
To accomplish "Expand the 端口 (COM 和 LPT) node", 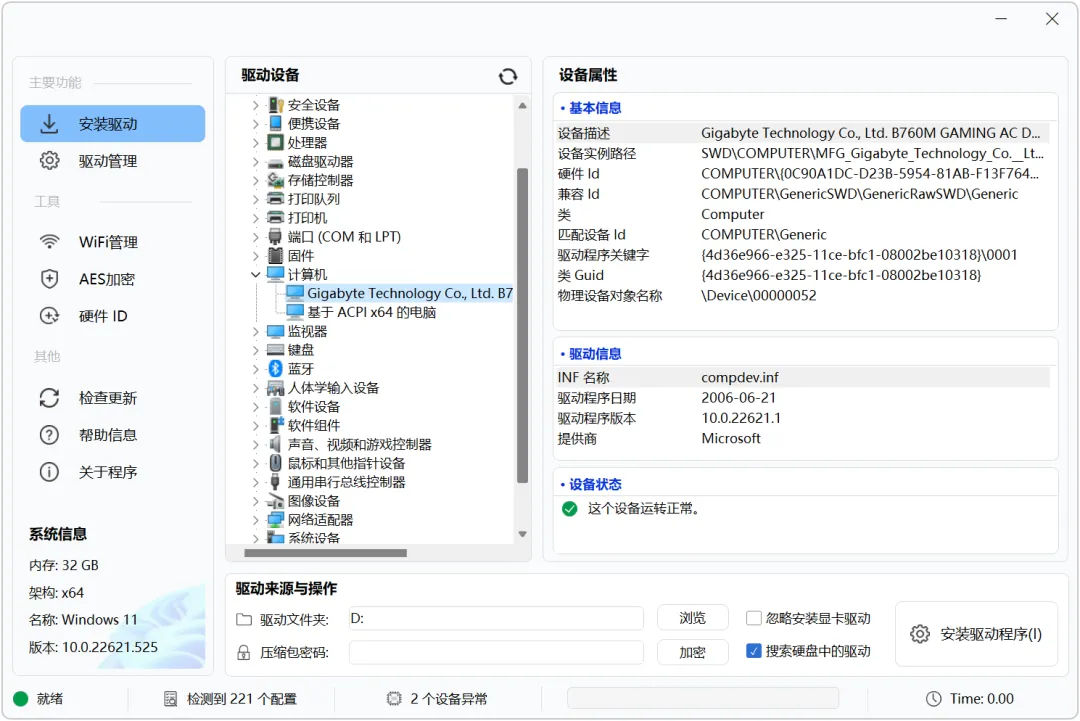I will tap(256, 237).
